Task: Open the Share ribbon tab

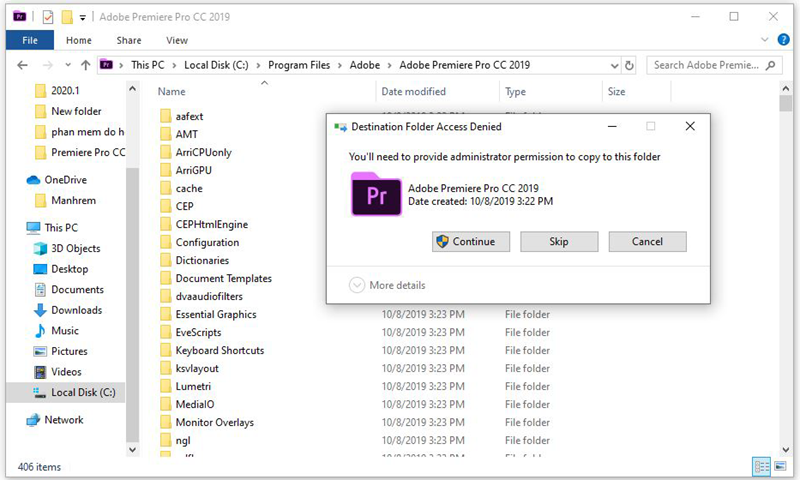Action: click(x=128, y=40)
